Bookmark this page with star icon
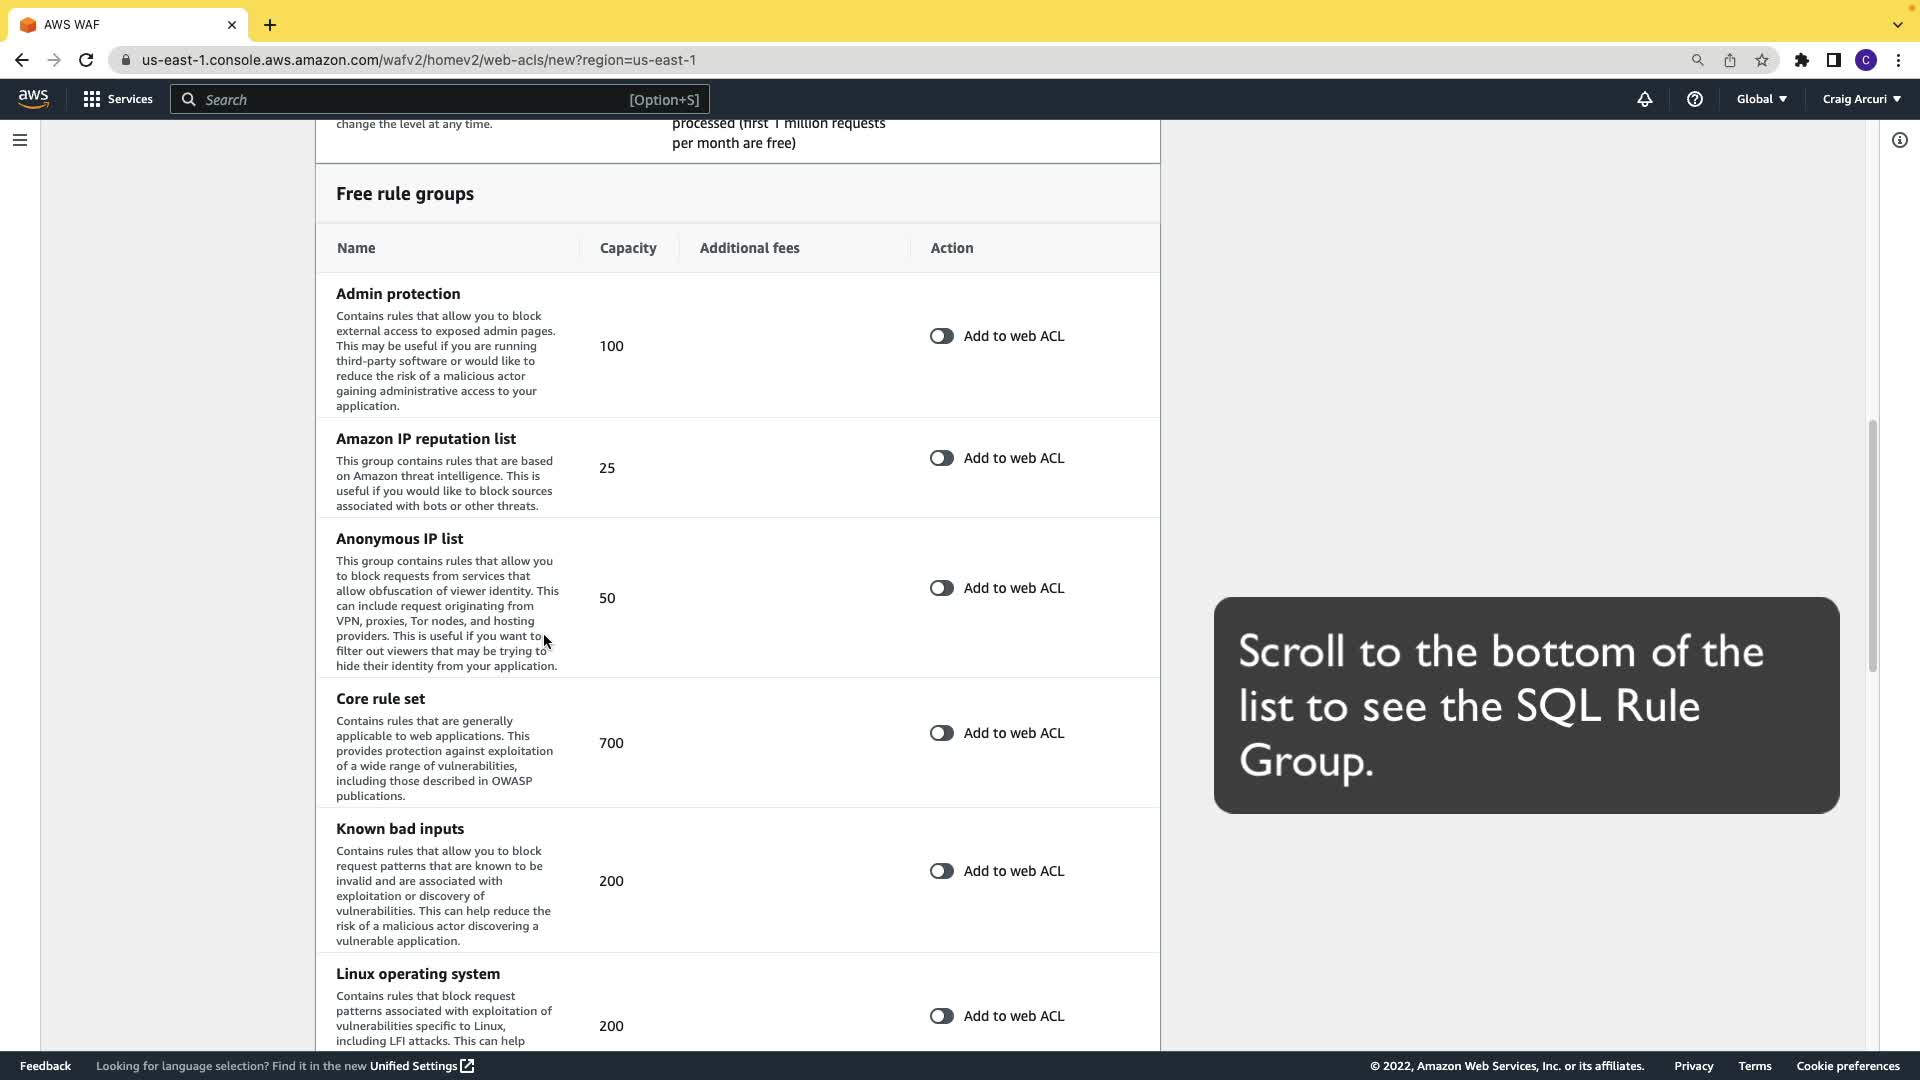Image resolution: width=1920 pixels, height=1080 pixels. point(1761,60)
